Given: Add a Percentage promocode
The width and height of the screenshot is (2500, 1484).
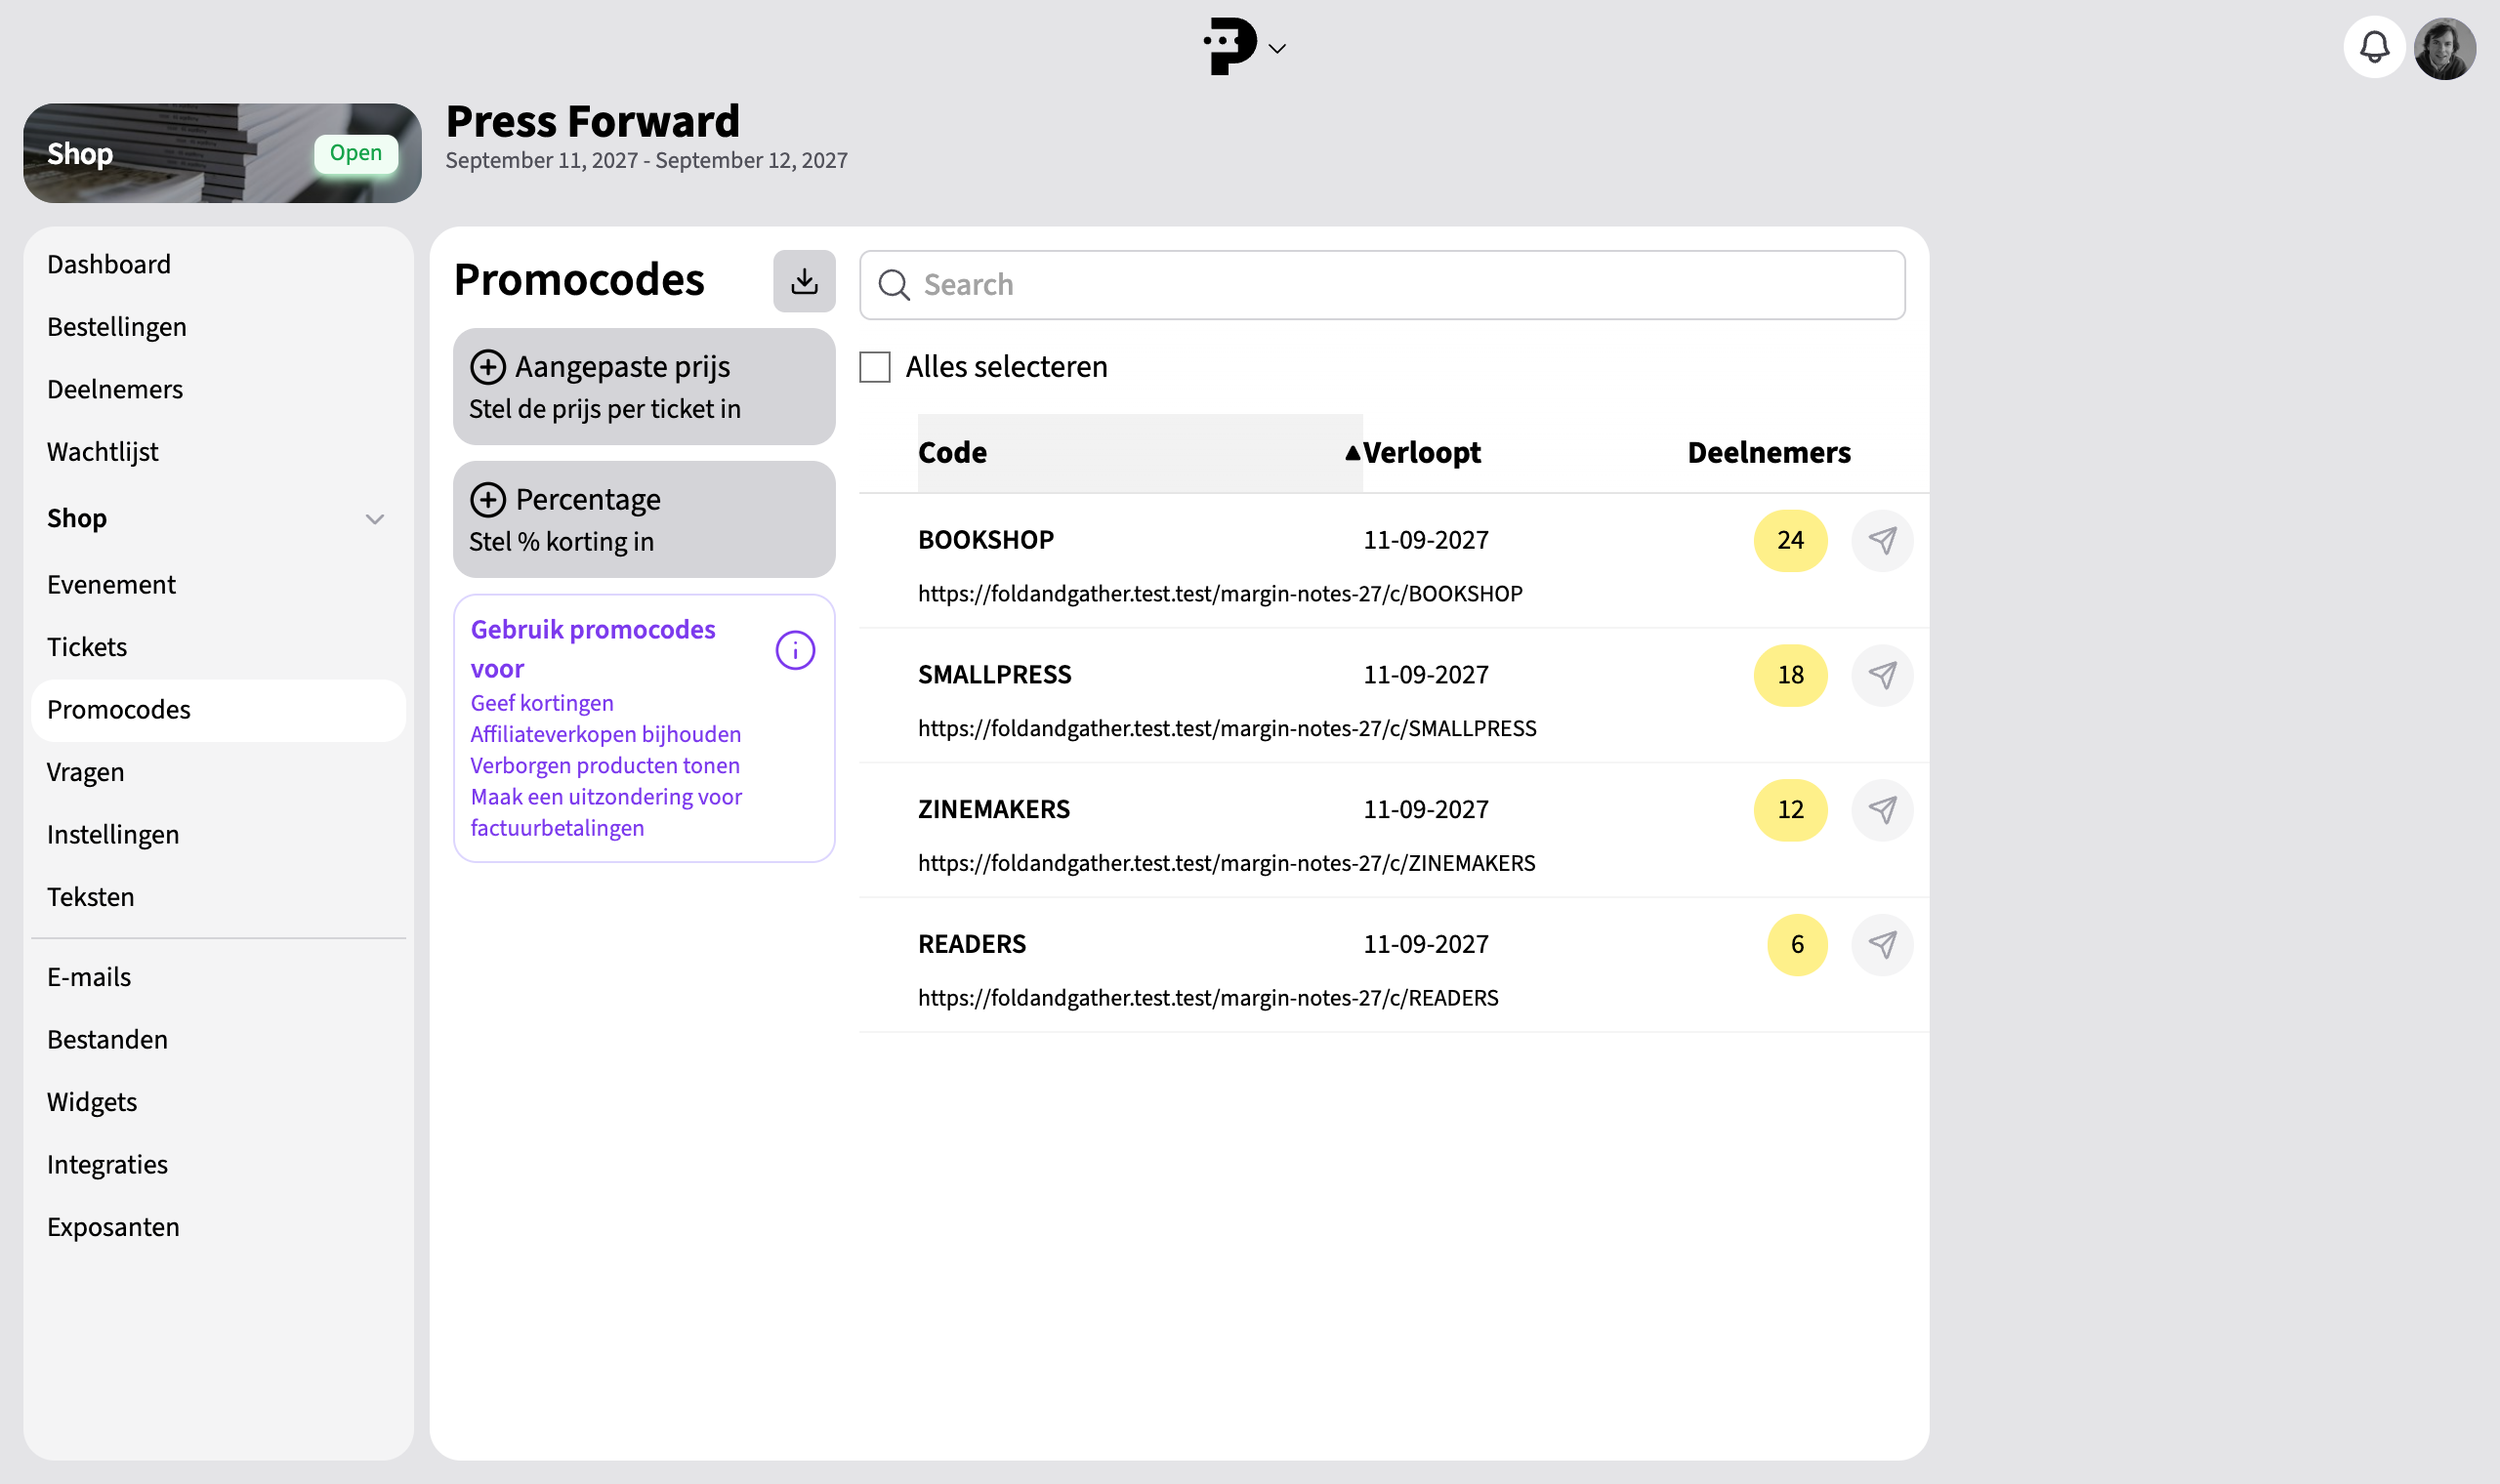Looking at the screenshot, I should [x=644, y=520].
